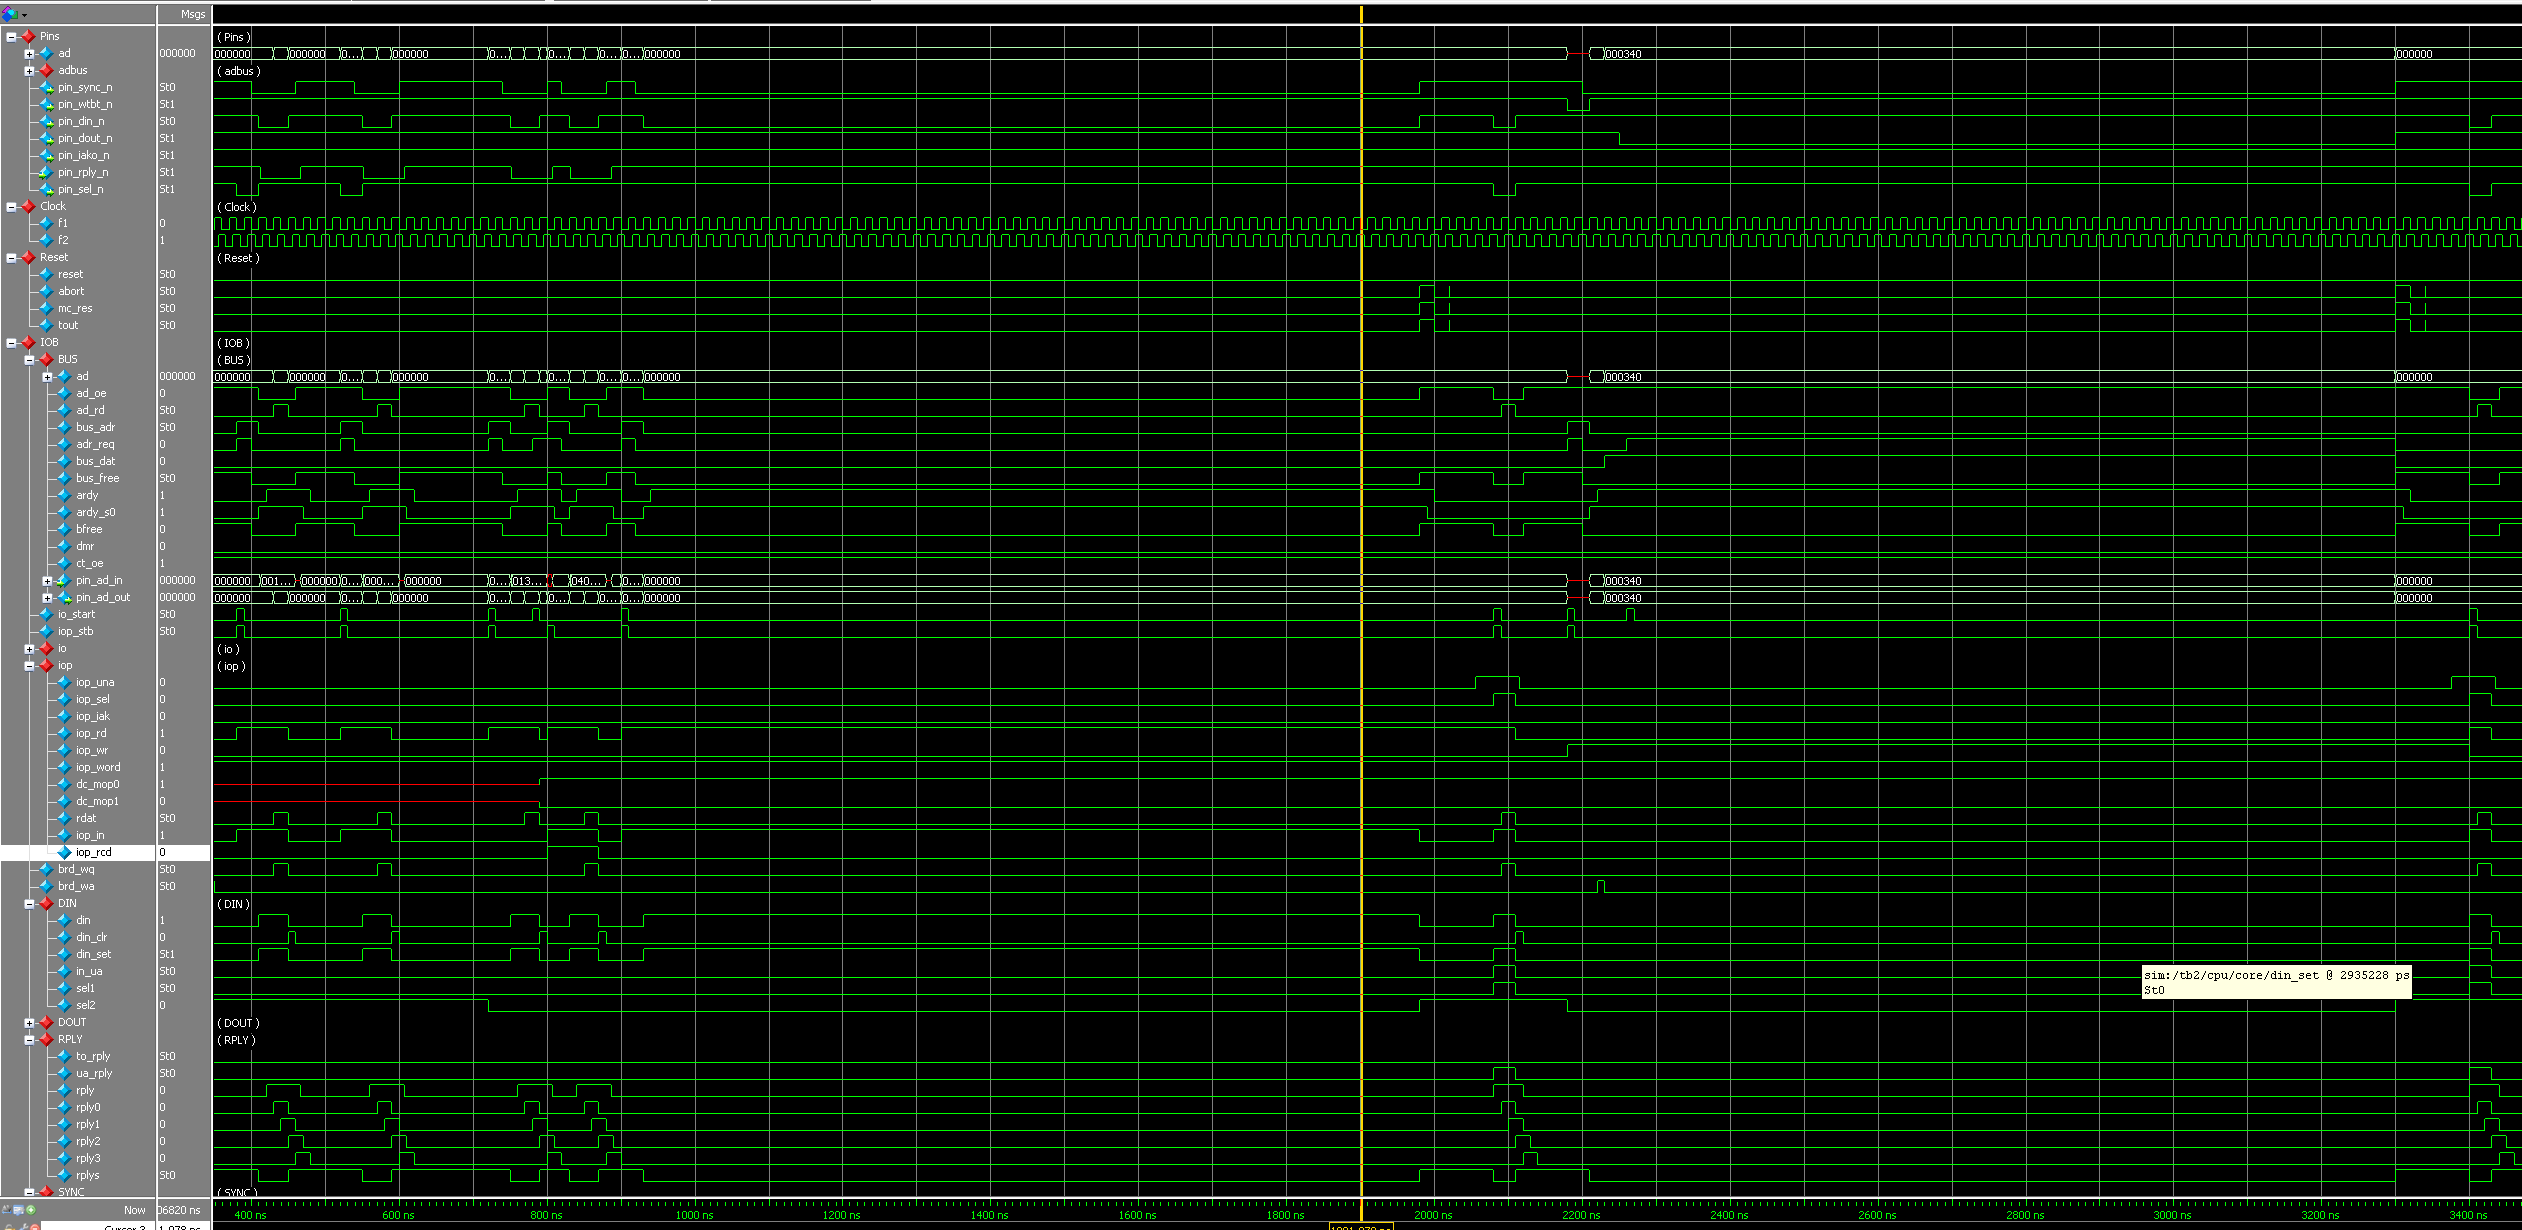Collapse the Pins group
The width and height of the screenshot is (2522, 1230).
(x=11, y=37)
